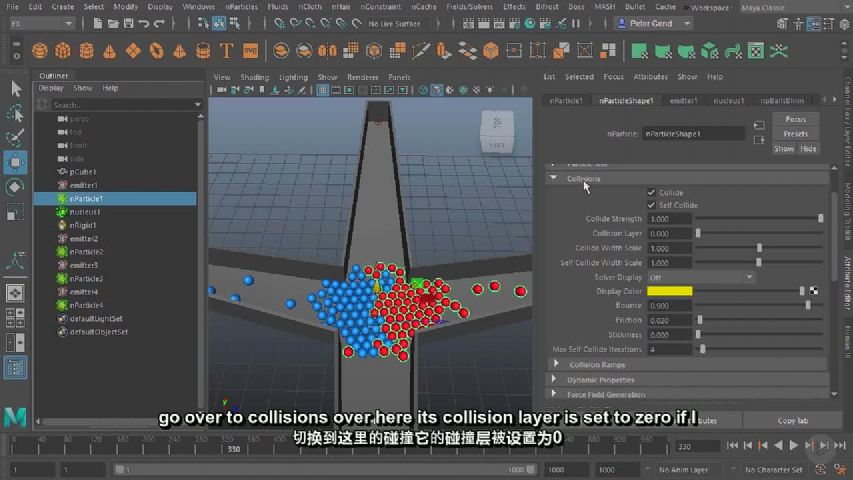Click the Copy Tab button

[x=793, y=420]
